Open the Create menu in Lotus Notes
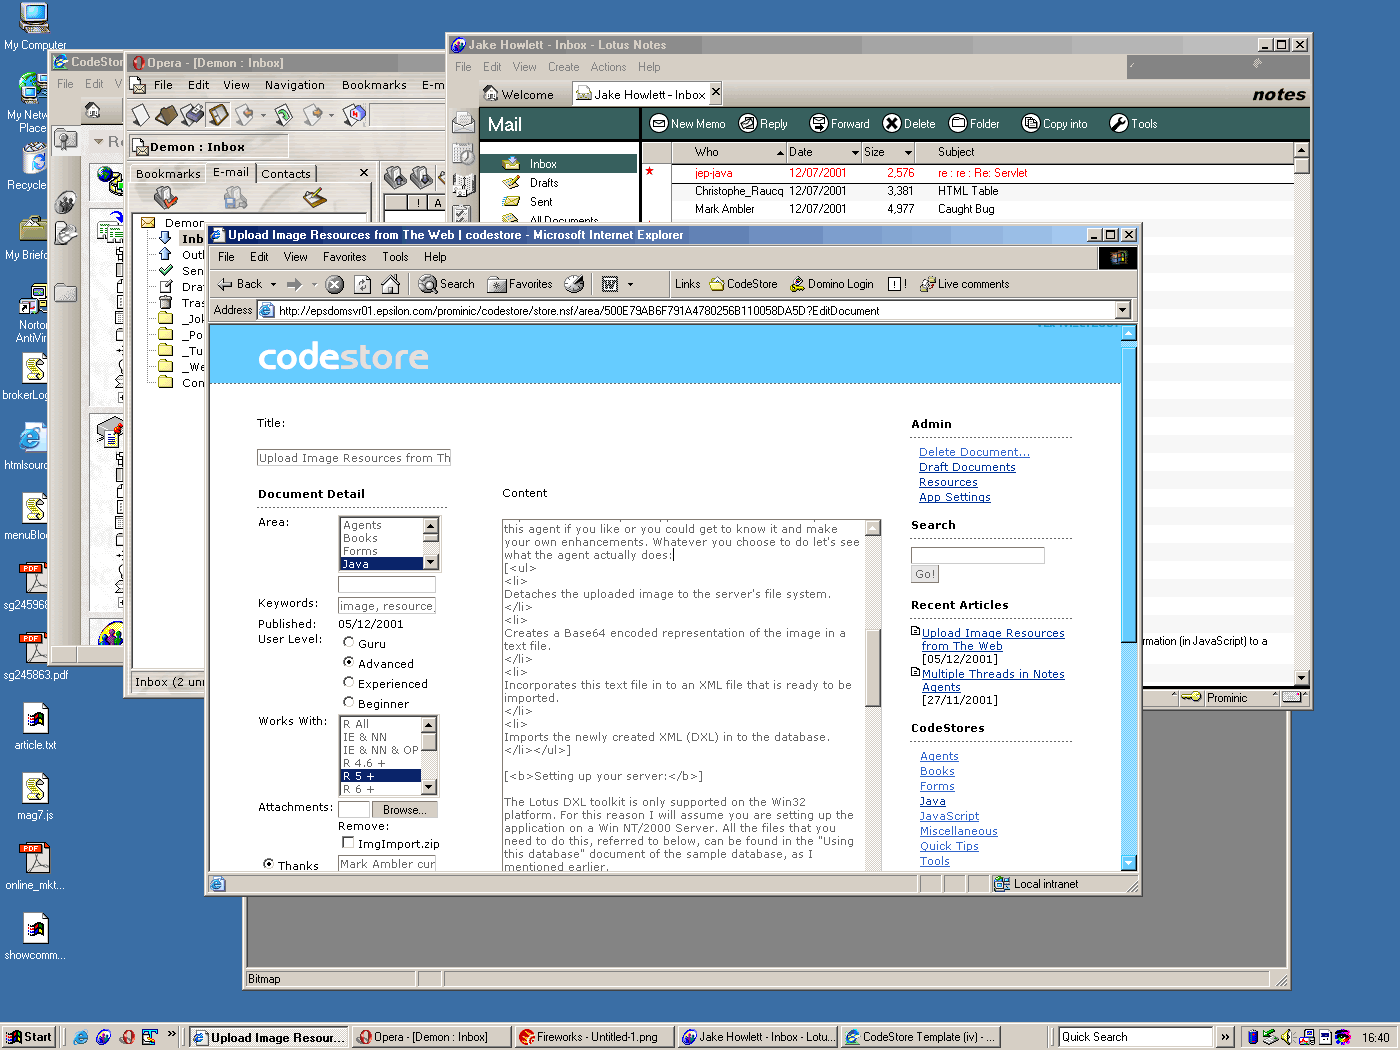This screenshot has height=1050, width=1400. pos(563,67)
